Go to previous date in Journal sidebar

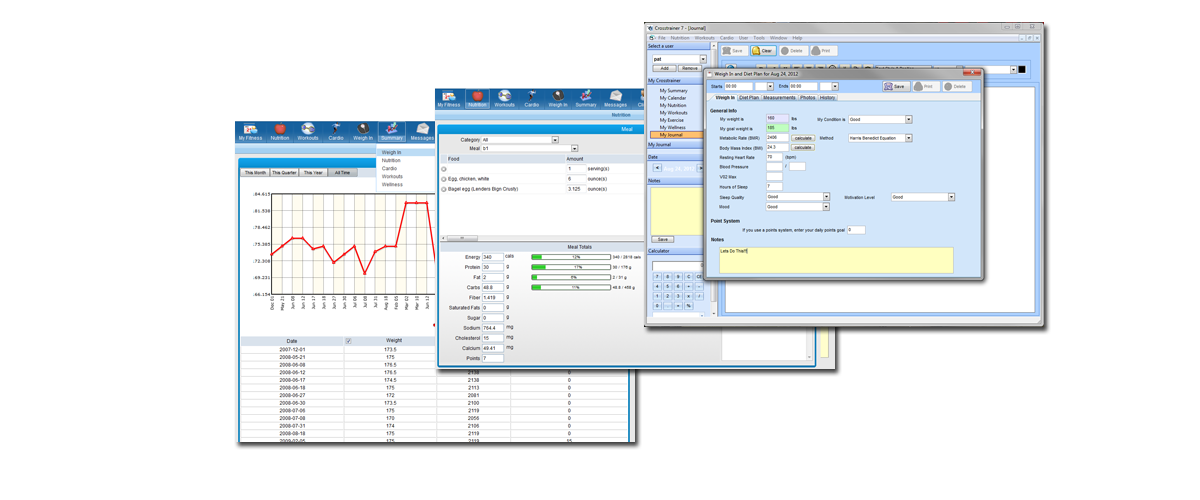(655, 168)
